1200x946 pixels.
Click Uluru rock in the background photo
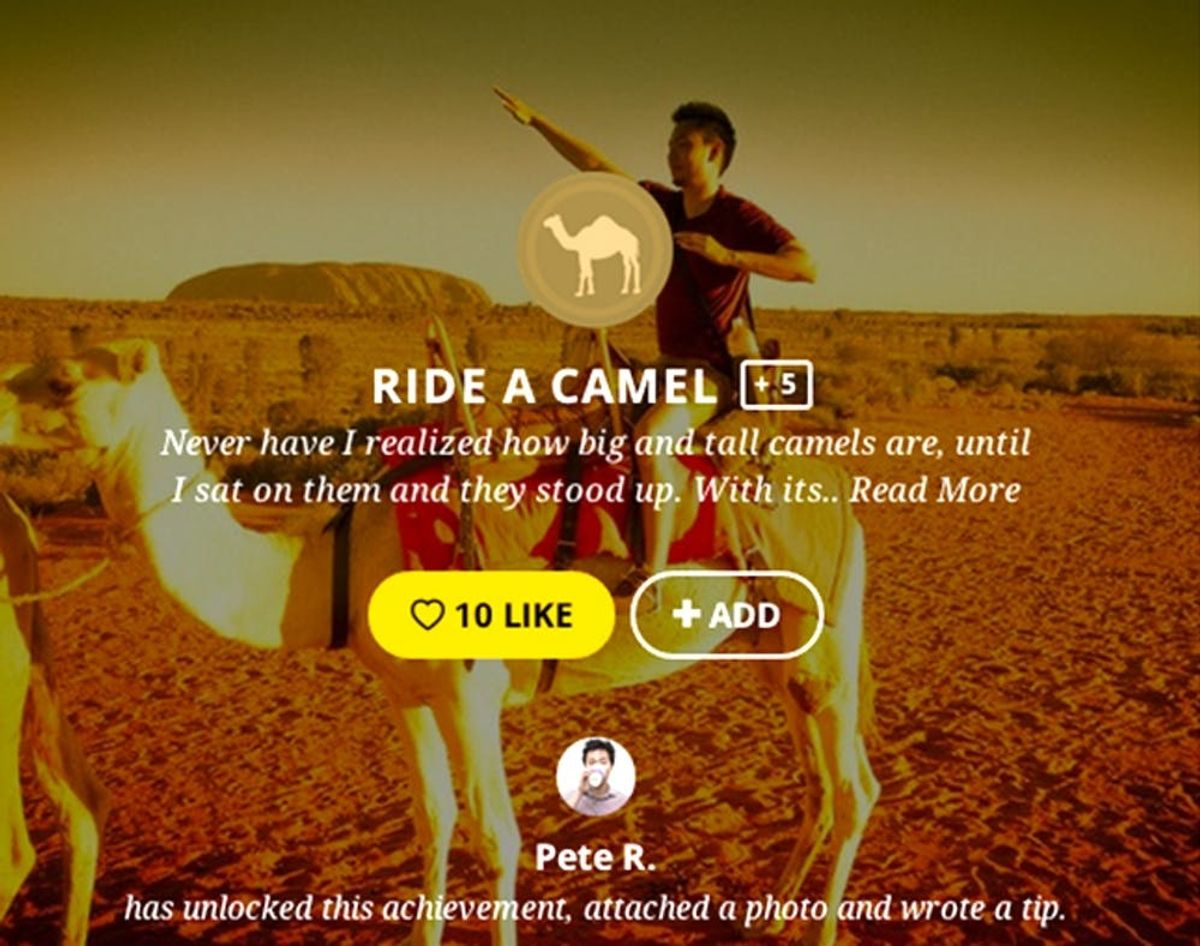pos(328,284)
